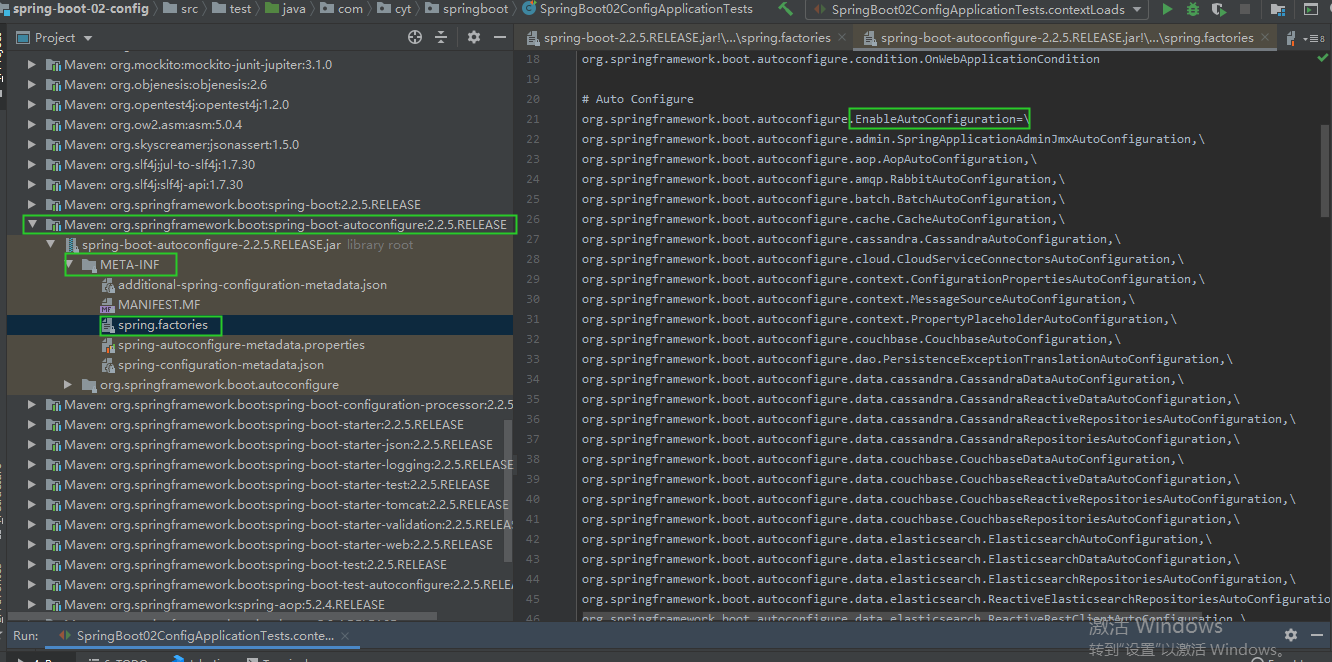Open MANIFEST.MF in the project tree
Viewport: 1332px width, 662px height.
(x=158, y=305)
